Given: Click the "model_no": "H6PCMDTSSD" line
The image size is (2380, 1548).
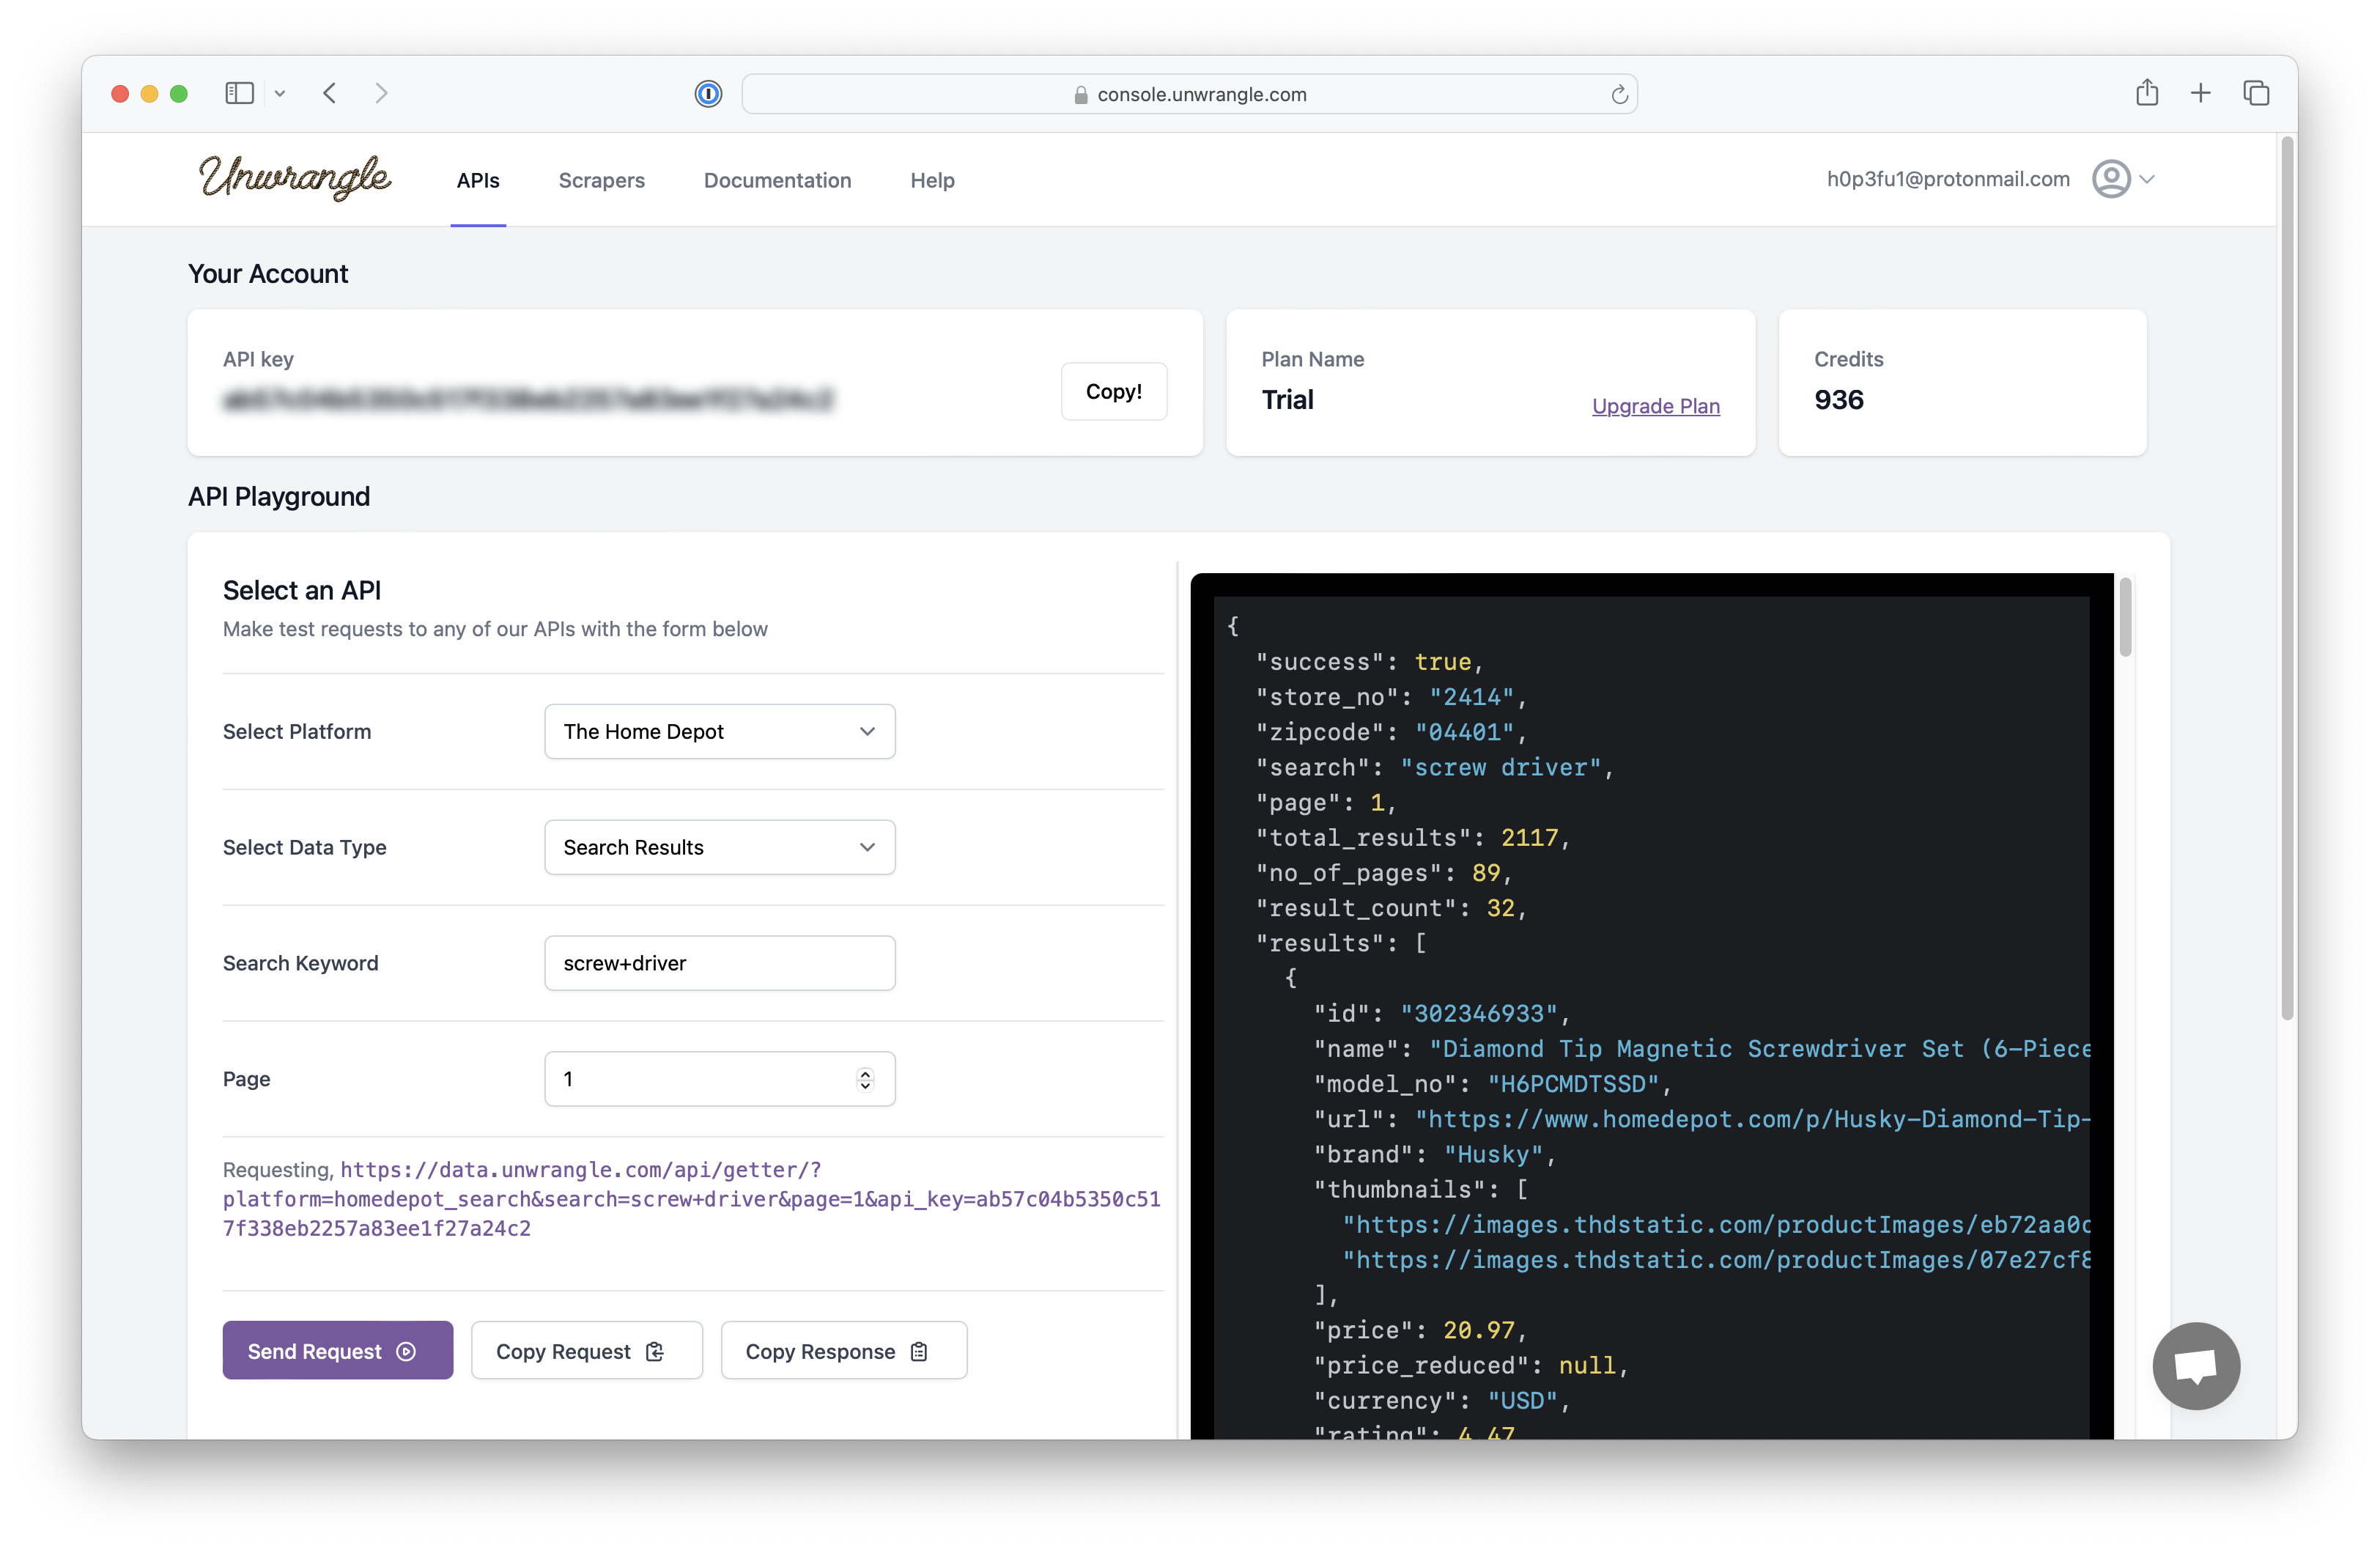Looking at the screenshot, I should (x=1492, y=1084).
